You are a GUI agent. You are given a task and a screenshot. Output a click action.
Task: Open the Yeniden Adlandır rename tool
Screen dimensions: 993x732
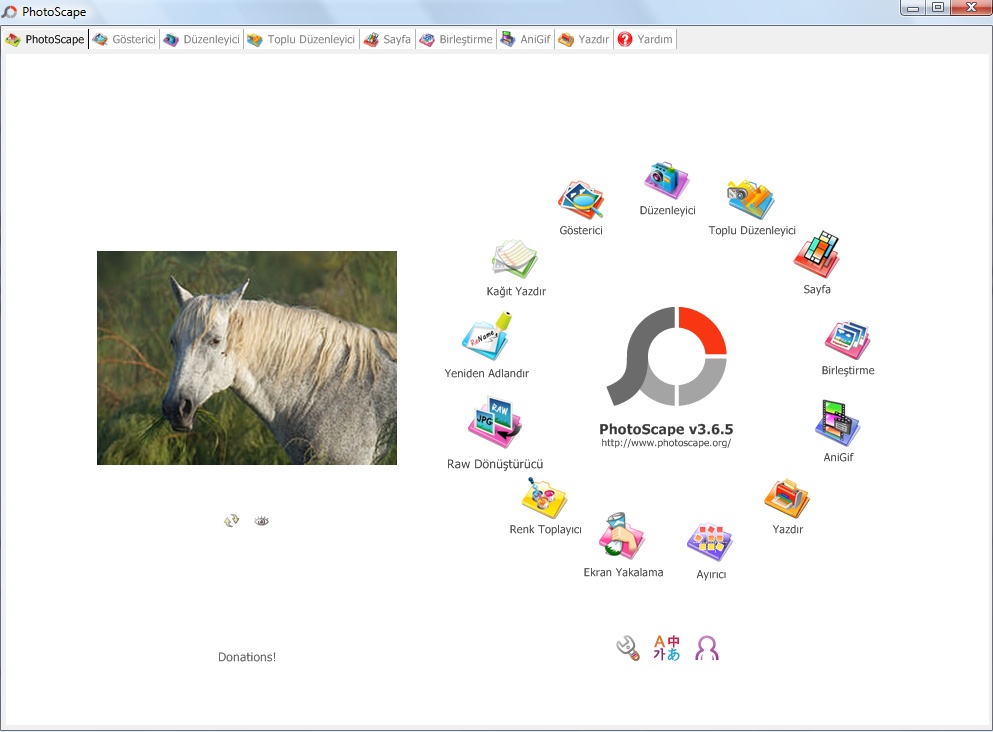click(486, 336)
